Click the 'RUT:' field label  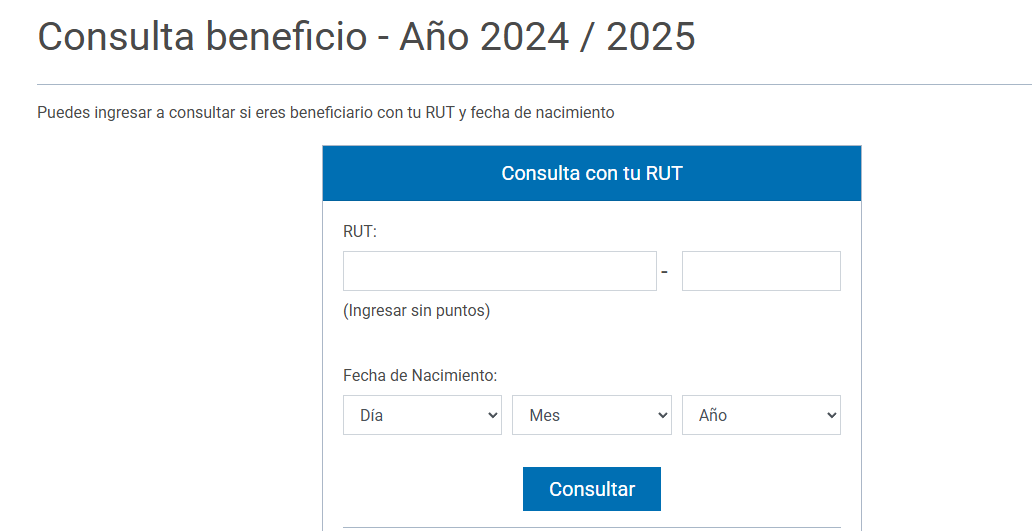pos(359,232)
